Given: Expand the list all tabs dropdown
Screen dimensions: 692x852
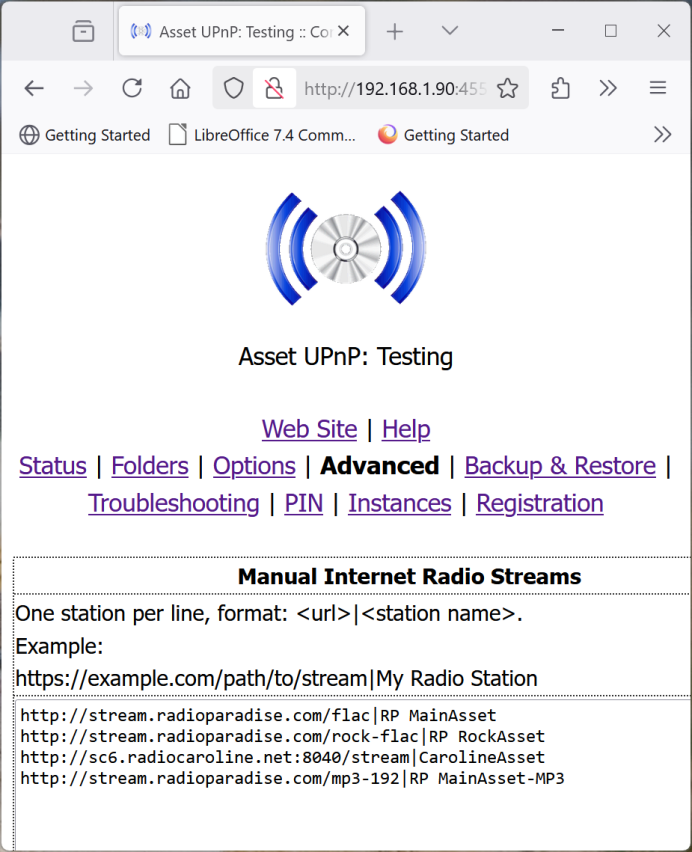Looking at the screenshot, I should [450, 32].
